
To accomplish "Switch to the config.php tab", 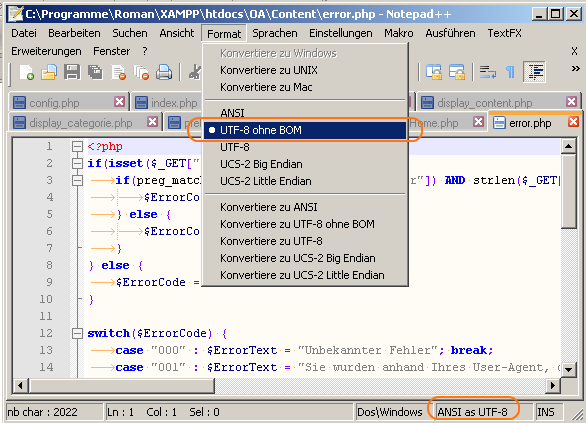I will (x=68, y=102).
